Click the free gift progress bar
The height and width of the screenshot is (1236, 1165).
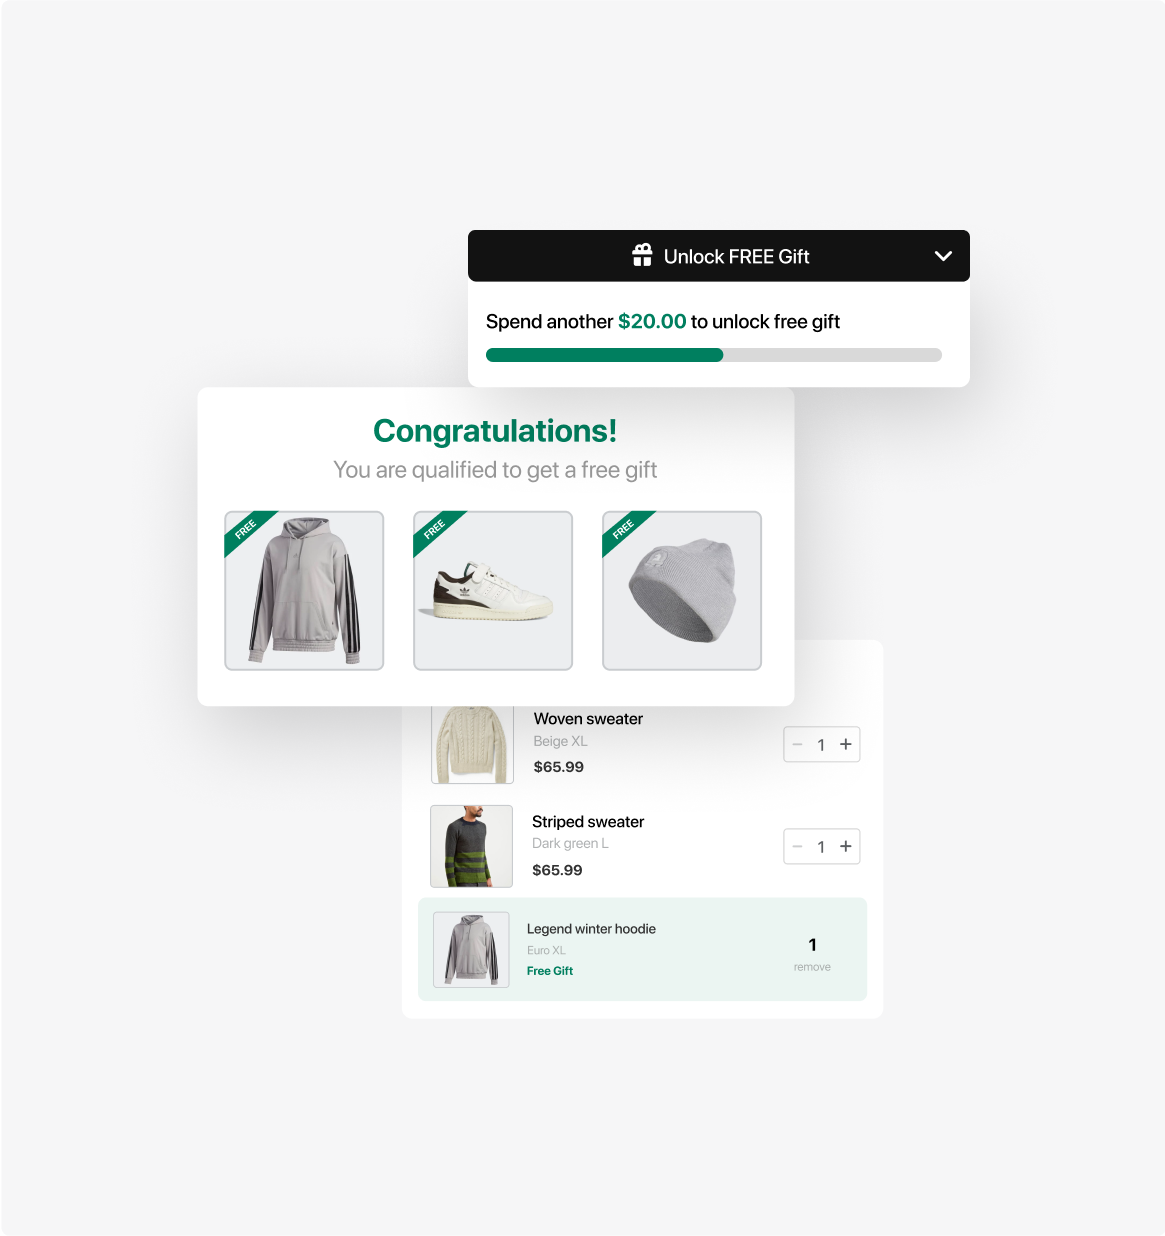point(714,355)
